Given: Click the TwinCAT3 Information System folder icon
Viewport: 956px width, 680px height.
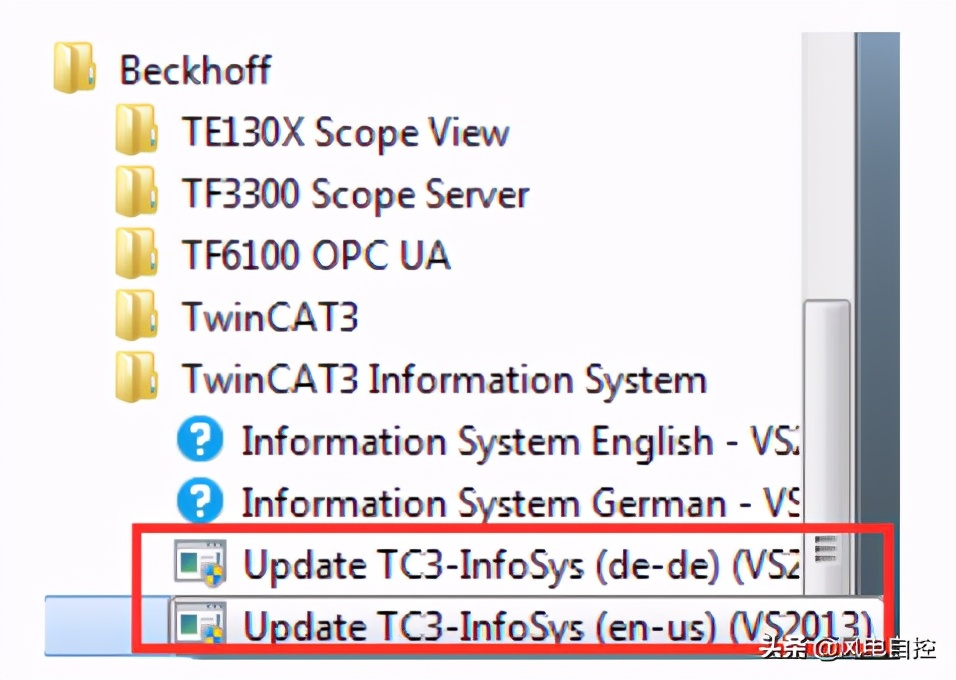Looking at the screenshot, I should [x=136, y=379].
